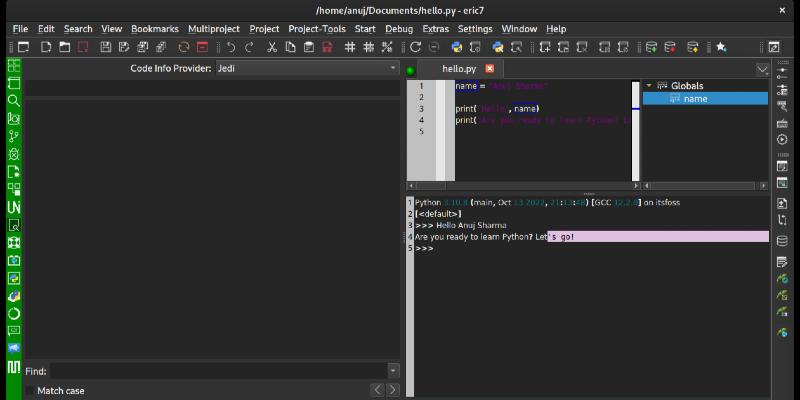Click the Restart shell circular arrow icon
Screen dimensions: 800x400
pos(415,47)
